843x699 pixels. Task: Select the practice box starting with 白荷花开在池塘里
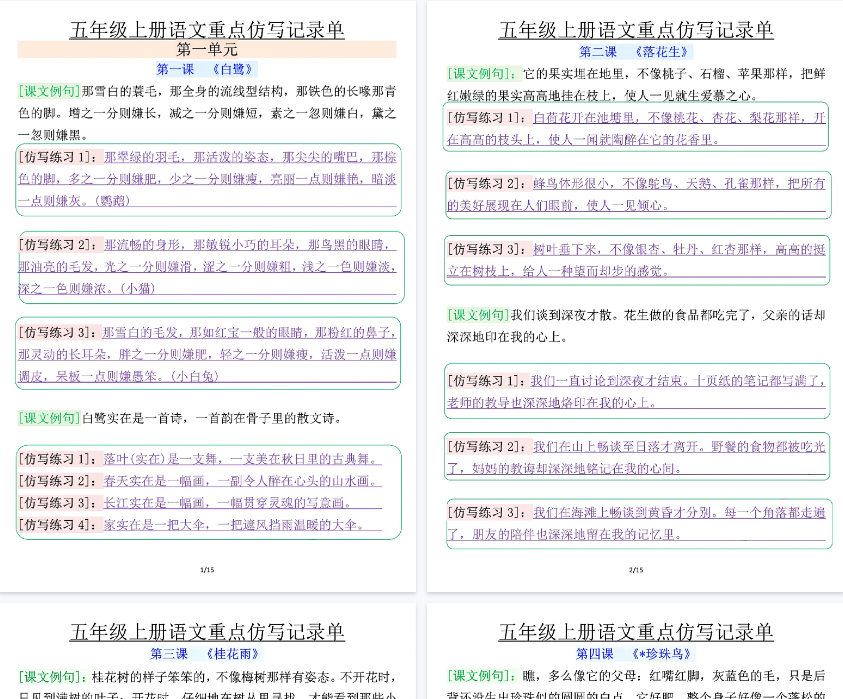(x=637, y=128)
